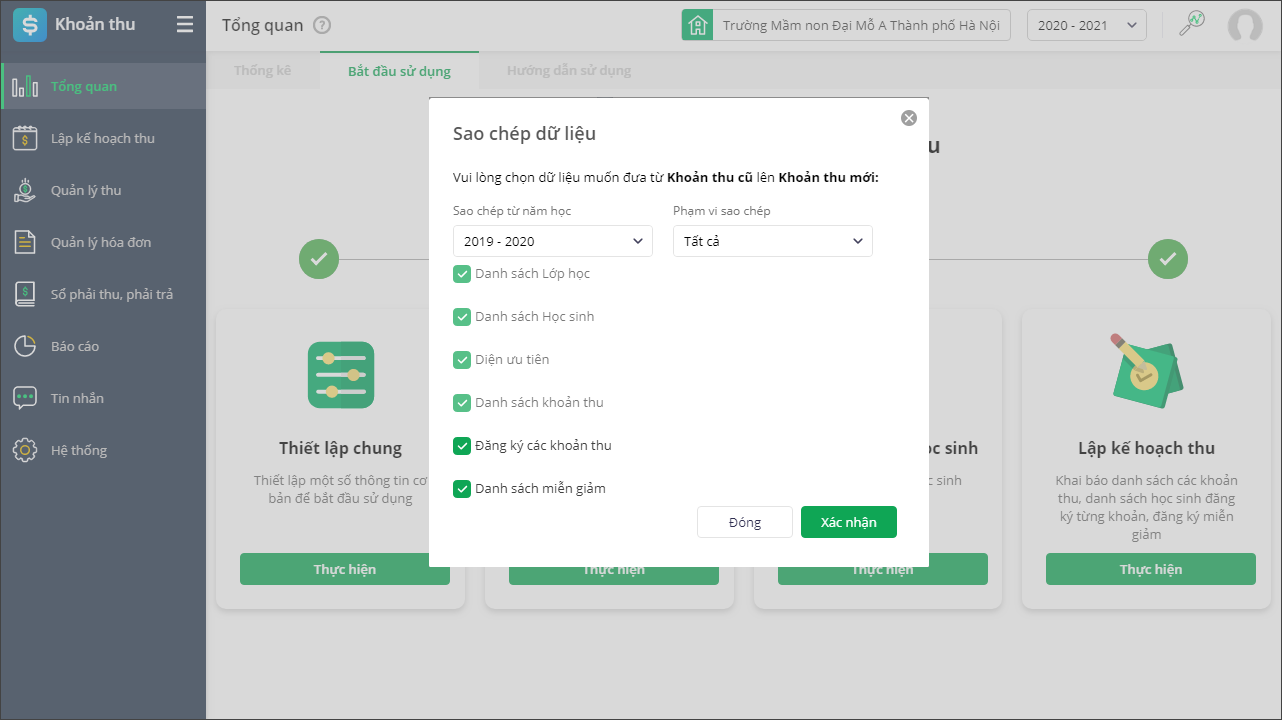This screenshot has width=1282, height=720.
Task: Open the help question mark icon beside Tổng quan
Action: [322, 26]
